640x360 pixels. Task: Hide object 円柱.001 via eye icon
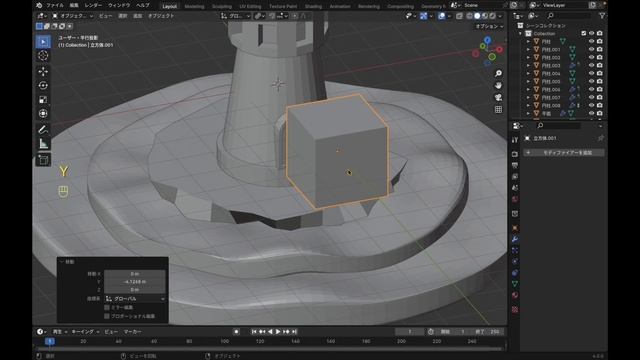(x=591, y=49)
